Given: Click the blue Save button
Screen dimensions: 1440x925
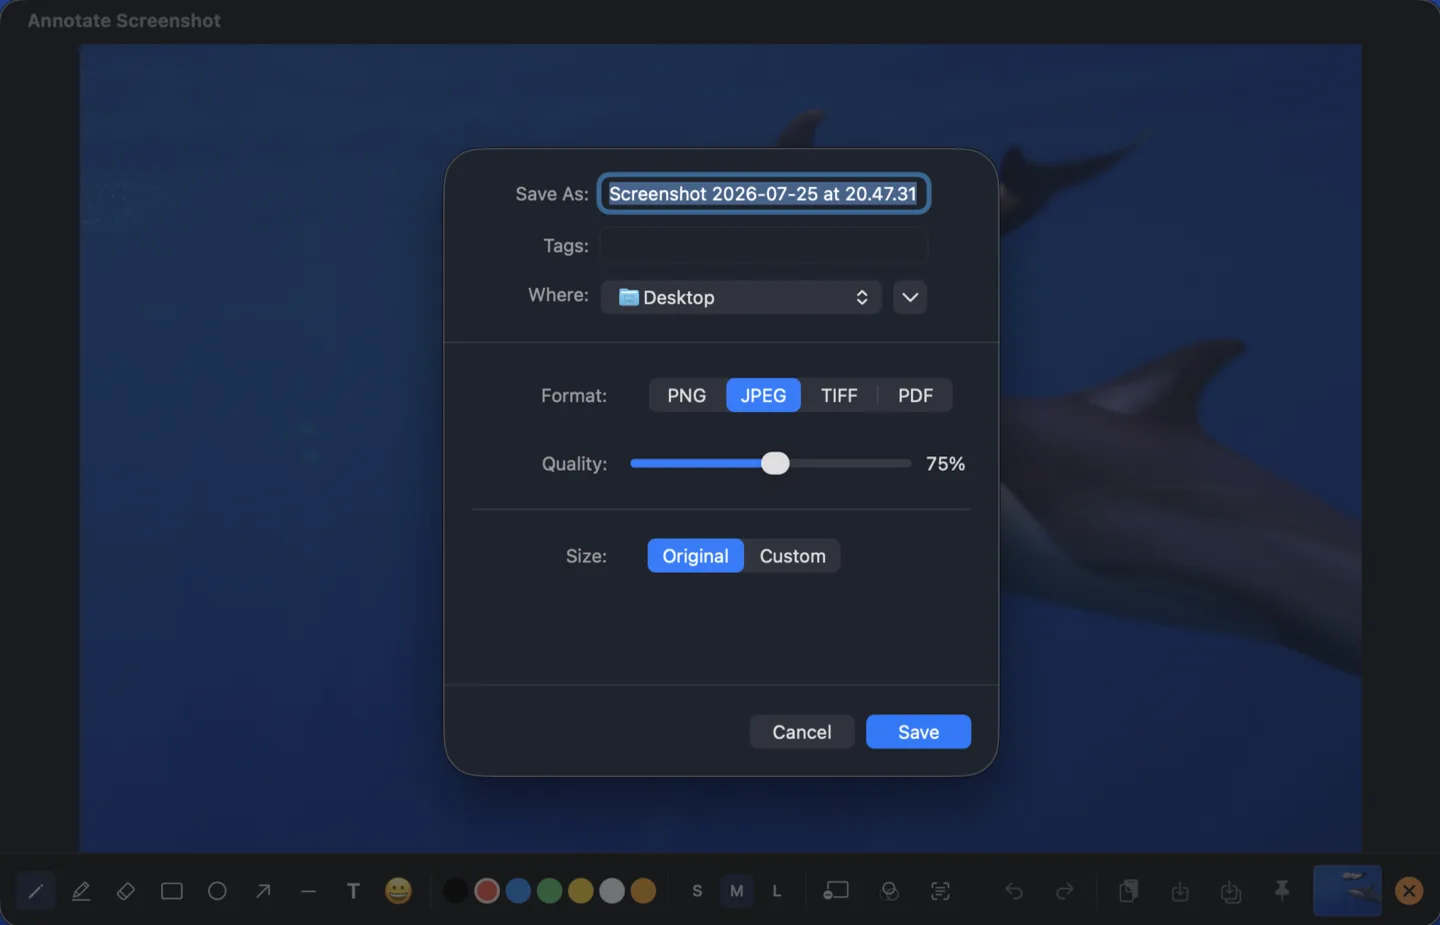Looking at the screenshot, I should [918, 732].
